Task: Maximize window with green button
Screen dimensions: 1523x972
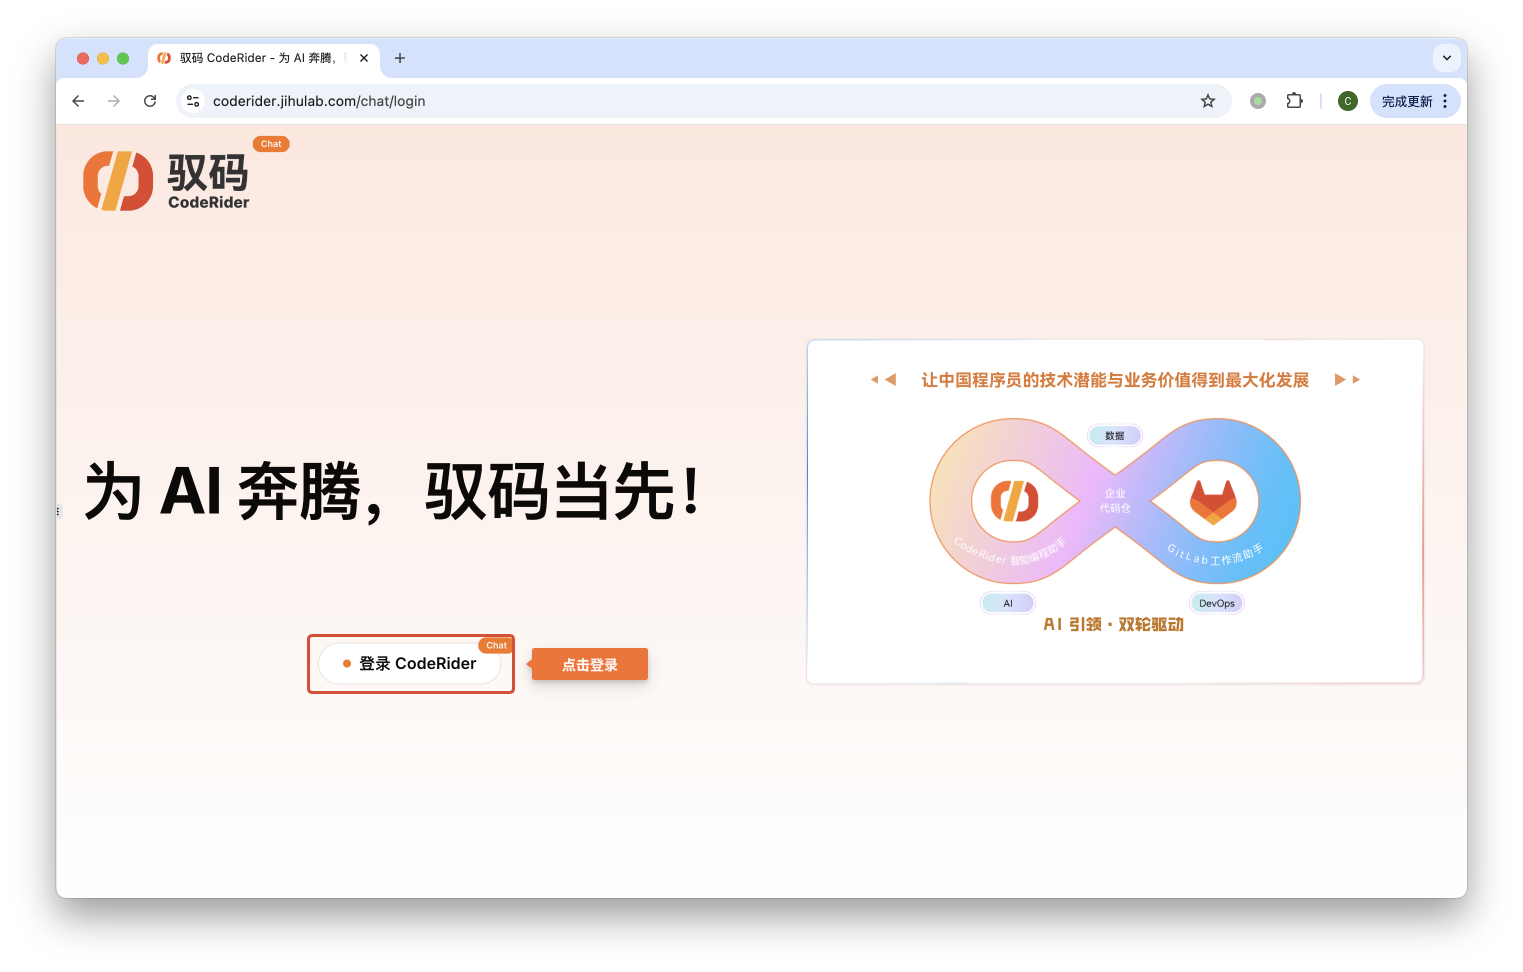Action: pyautogui.click(x=123, y=58)
